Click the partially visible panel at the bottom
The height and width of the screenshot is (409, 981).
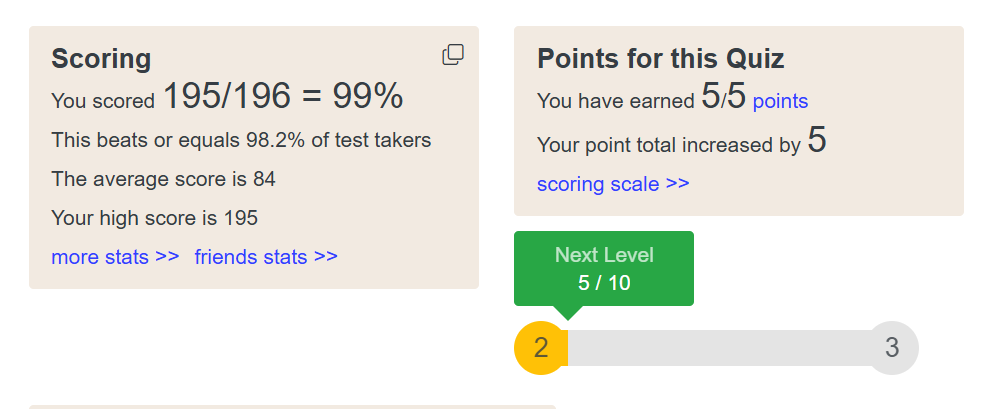coord(292,406)
